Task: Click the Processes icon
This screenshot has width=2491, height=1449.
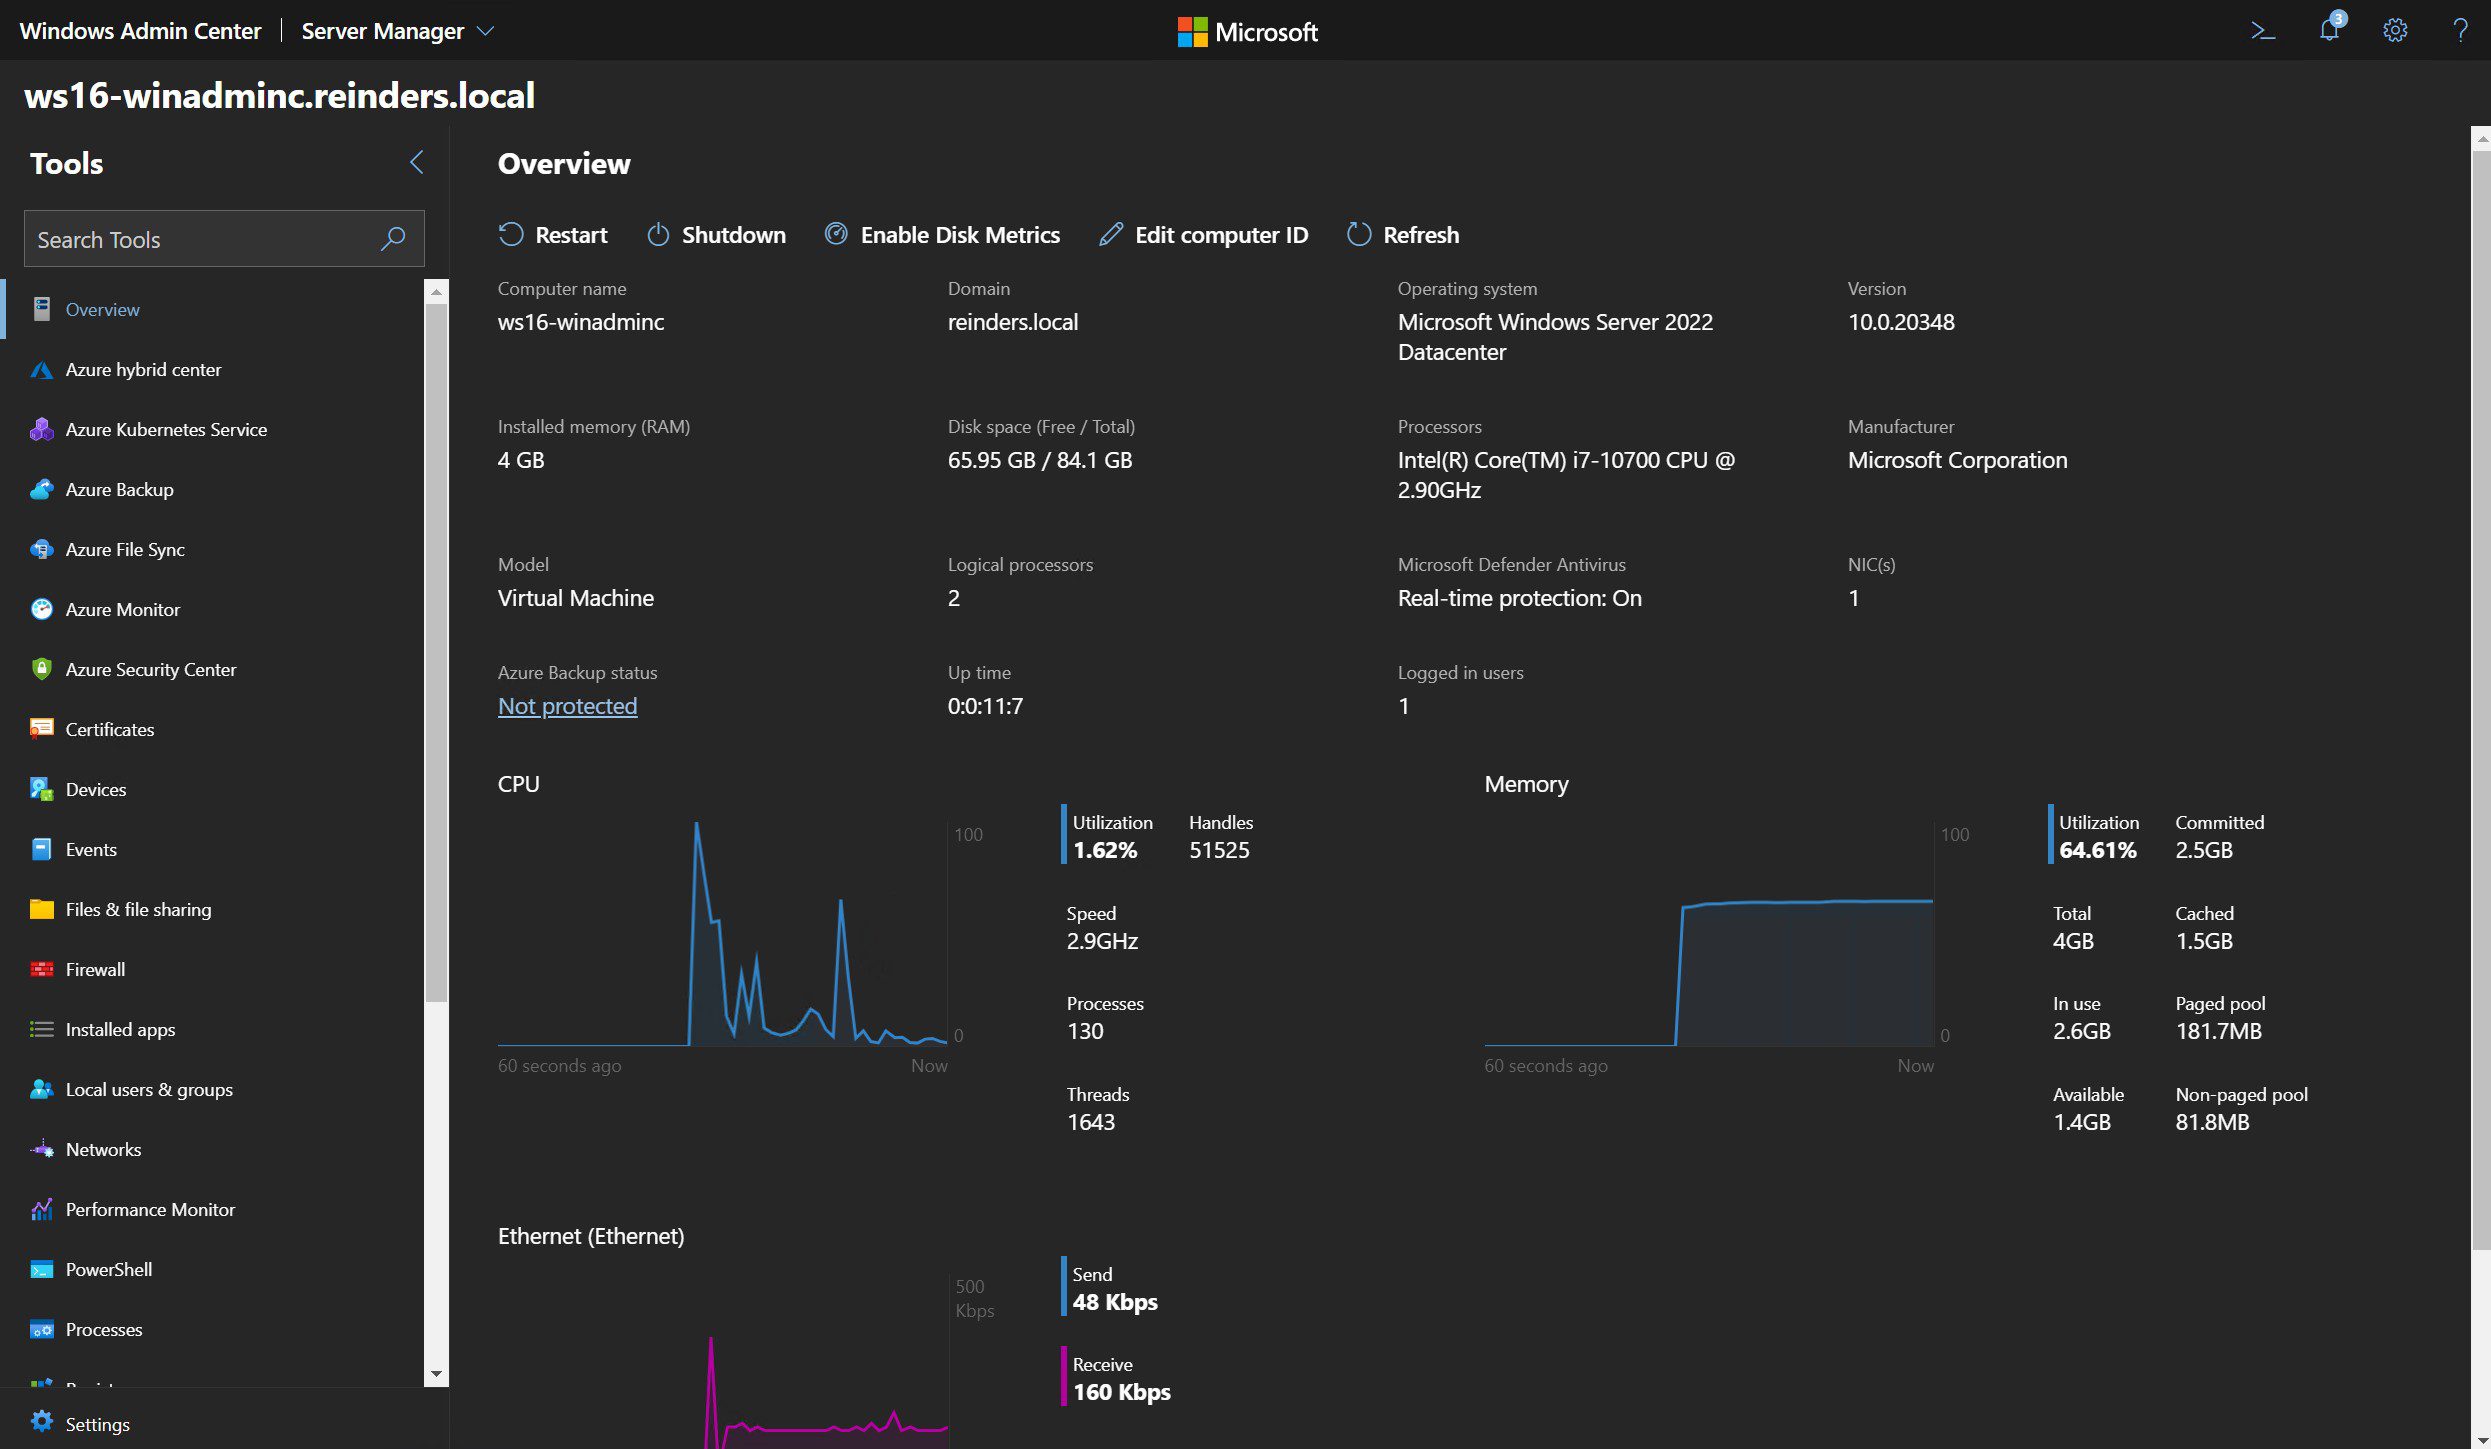Action: pyautogui.click(x=41, y=1329)
